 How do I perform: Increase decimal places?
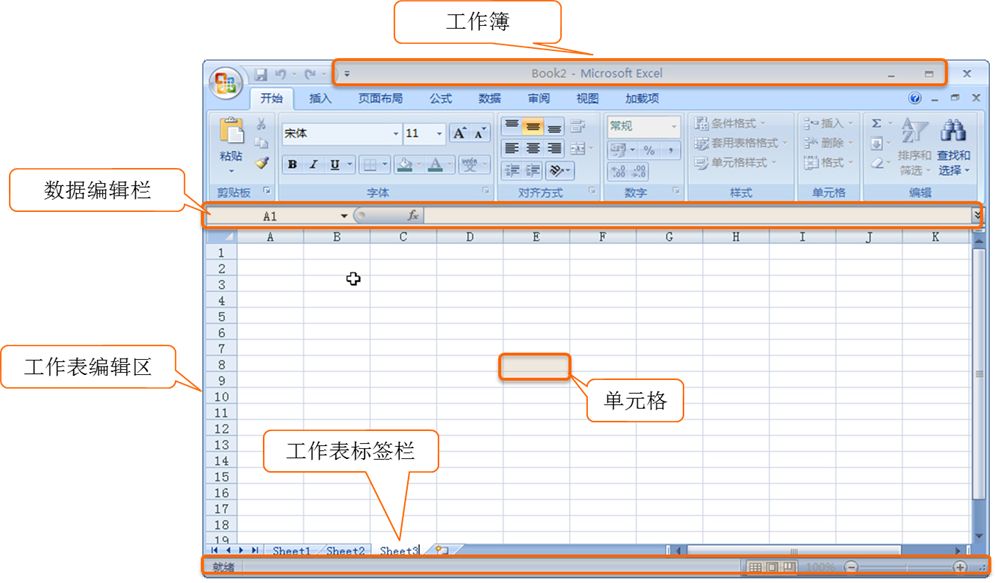pos(617,171)
